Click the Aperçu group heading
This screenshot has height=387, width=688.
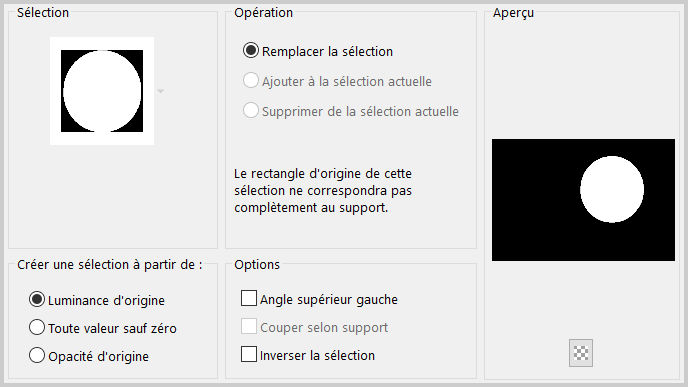(x=513, y=13)
